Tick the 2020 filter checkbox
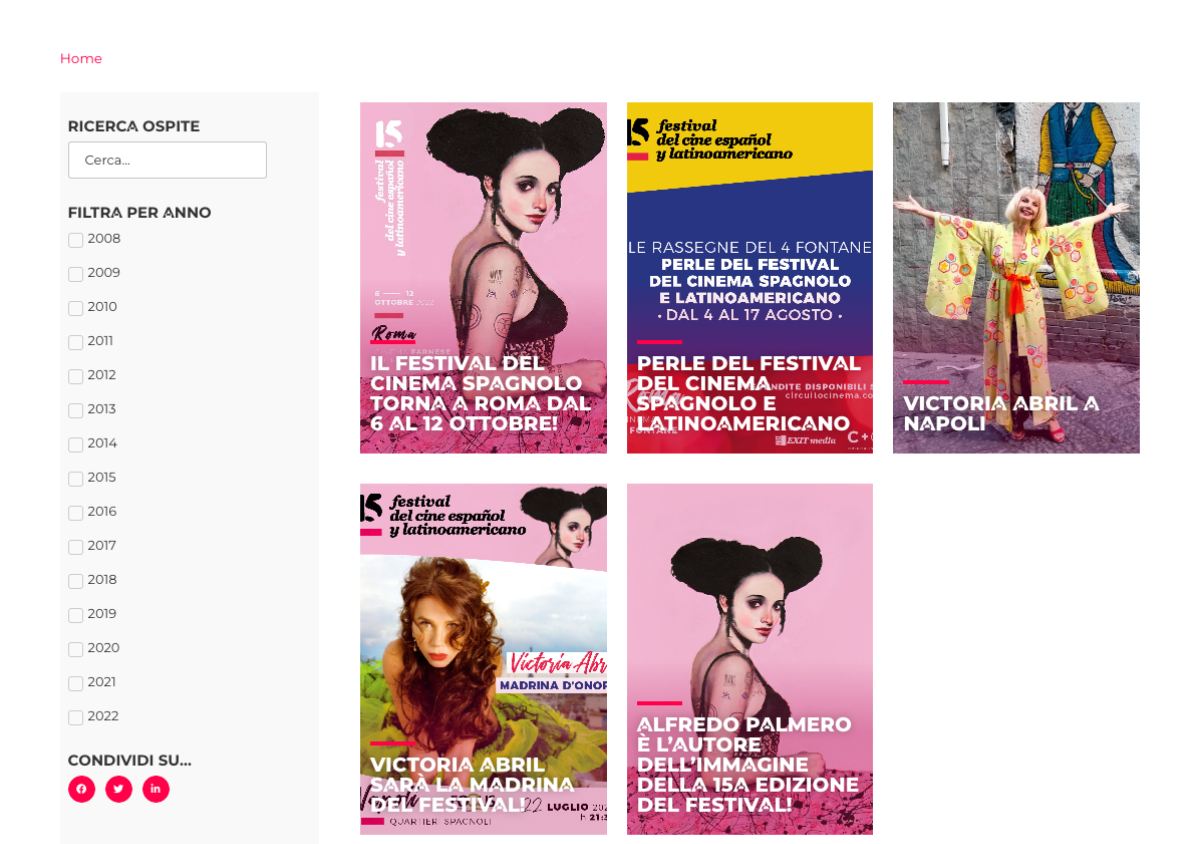 76,649
